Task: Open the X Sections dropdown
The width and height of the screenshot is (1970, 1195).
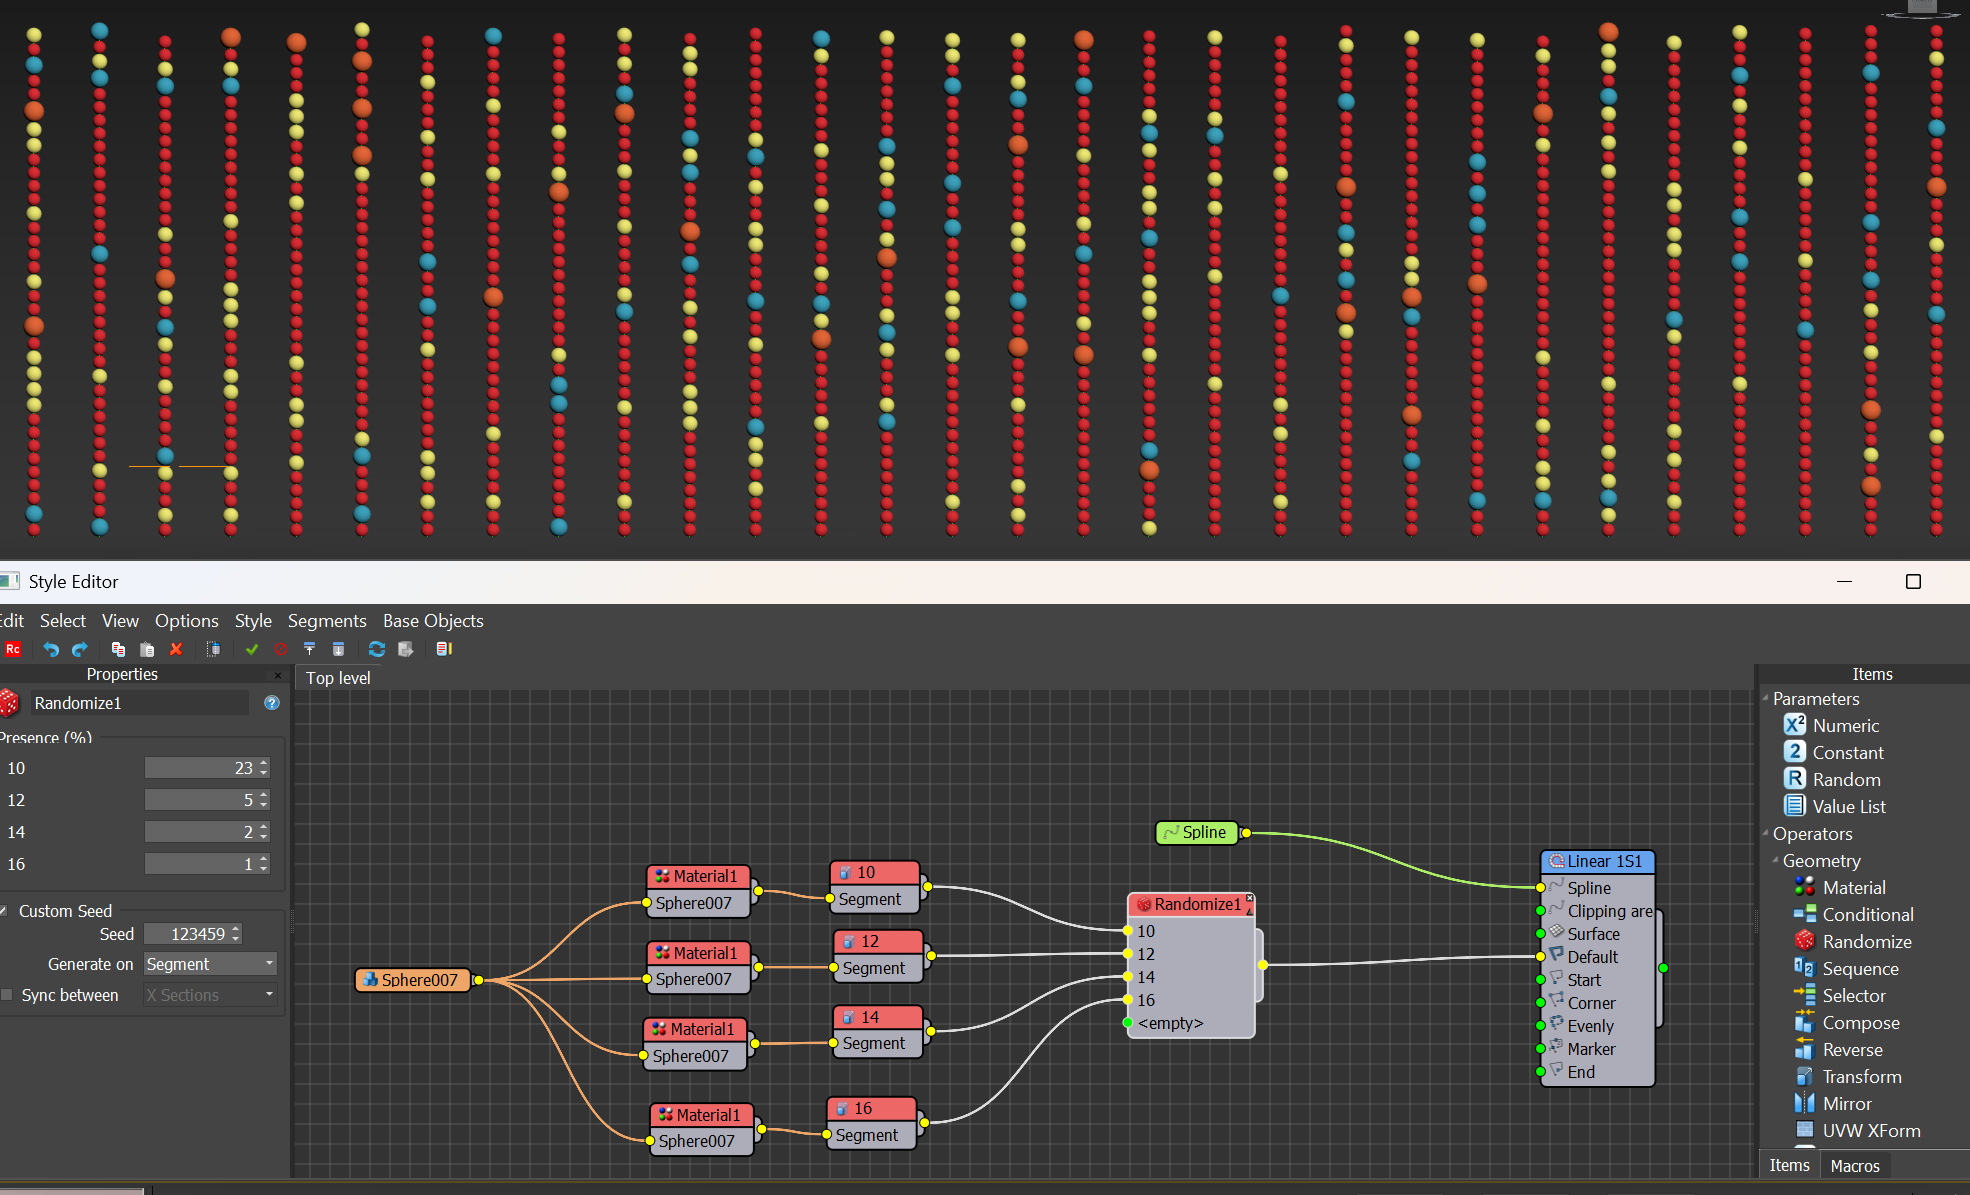Action: click(x=209, y=995)
